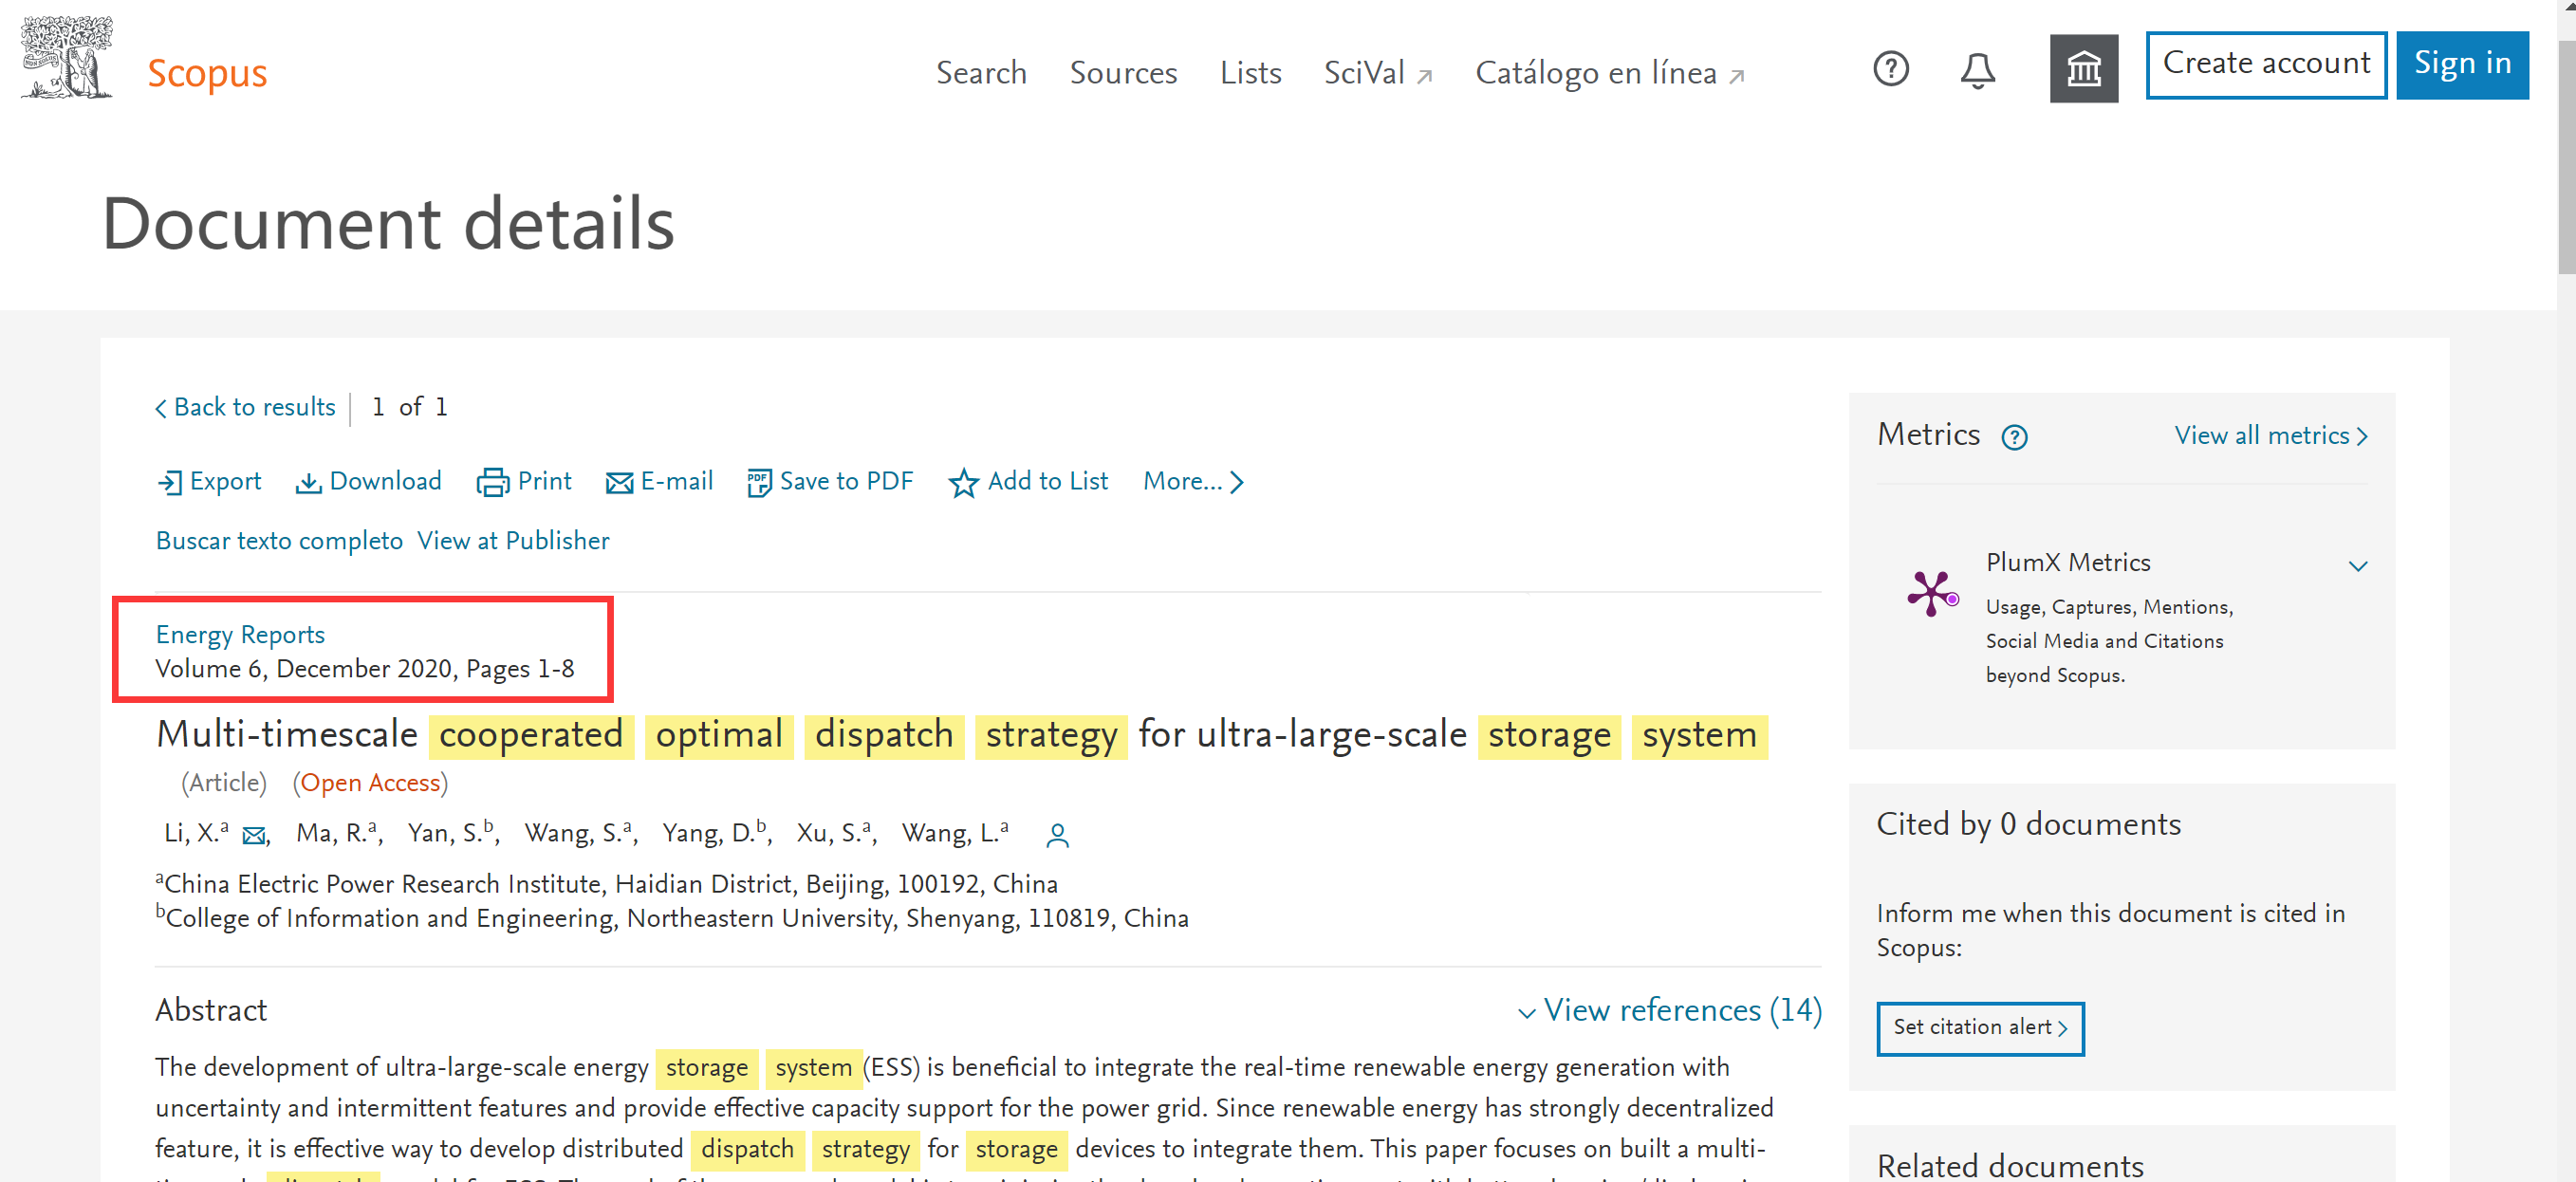Viewport: 2576px width, 1182px height.
Task: Click envelope icon next to Li, X.
Action: tap(254, 836)
